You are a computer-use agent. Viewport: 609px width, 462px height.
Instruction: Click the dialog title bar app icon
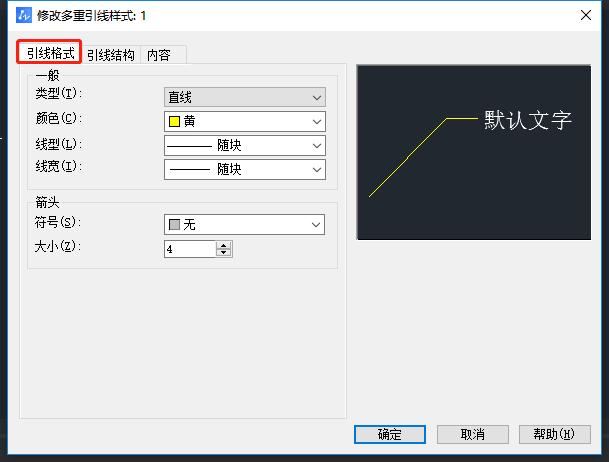tap(24, 16)
